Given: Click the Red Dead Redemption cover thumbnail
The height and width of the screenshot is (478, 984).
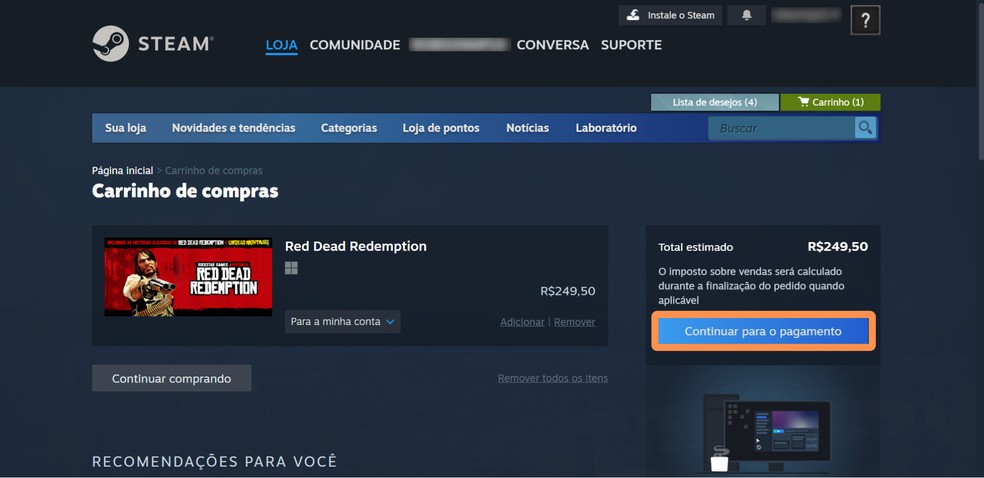Looking at the screenshot, I should [188, 277].
